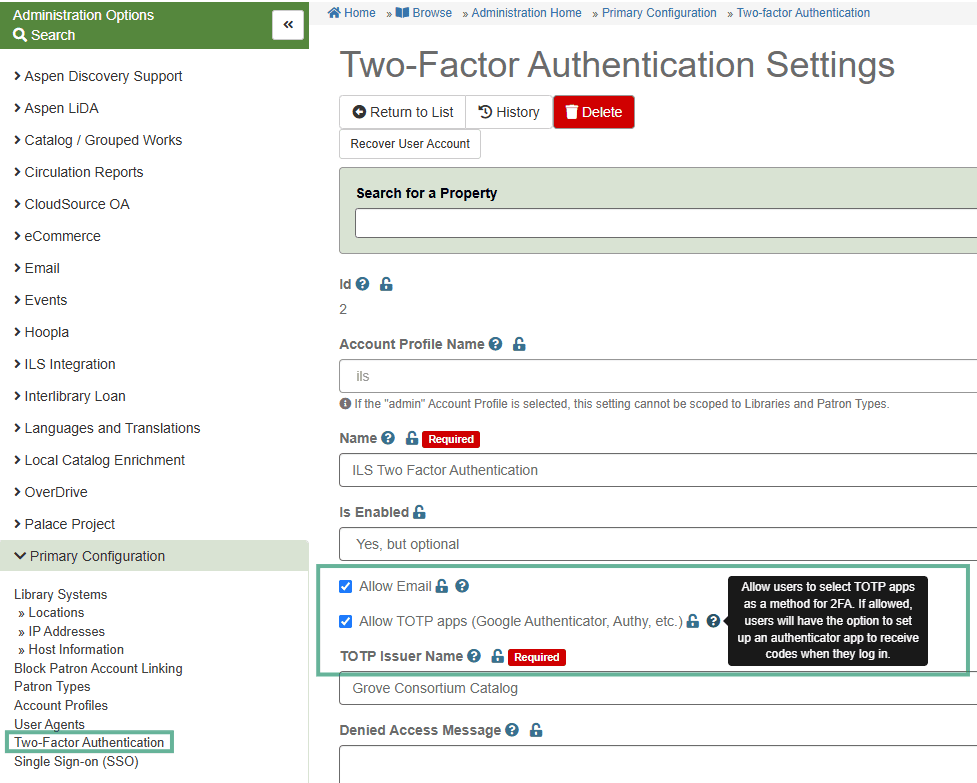The image size is (977, 783).
Task: Expand Aspen Discovery Support section
Action: click(98, 76)
